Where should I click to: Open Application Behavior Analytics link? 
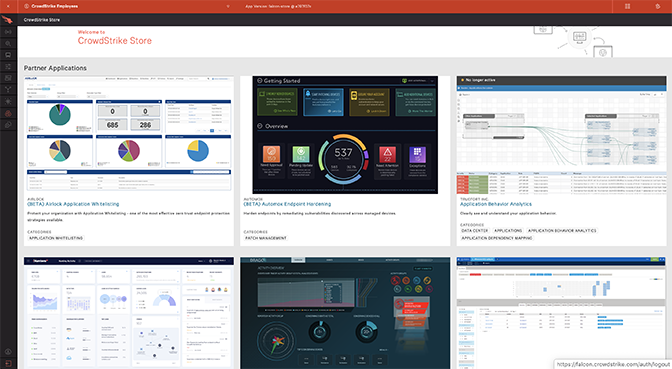pyautogui.click(x=496, y=204)
